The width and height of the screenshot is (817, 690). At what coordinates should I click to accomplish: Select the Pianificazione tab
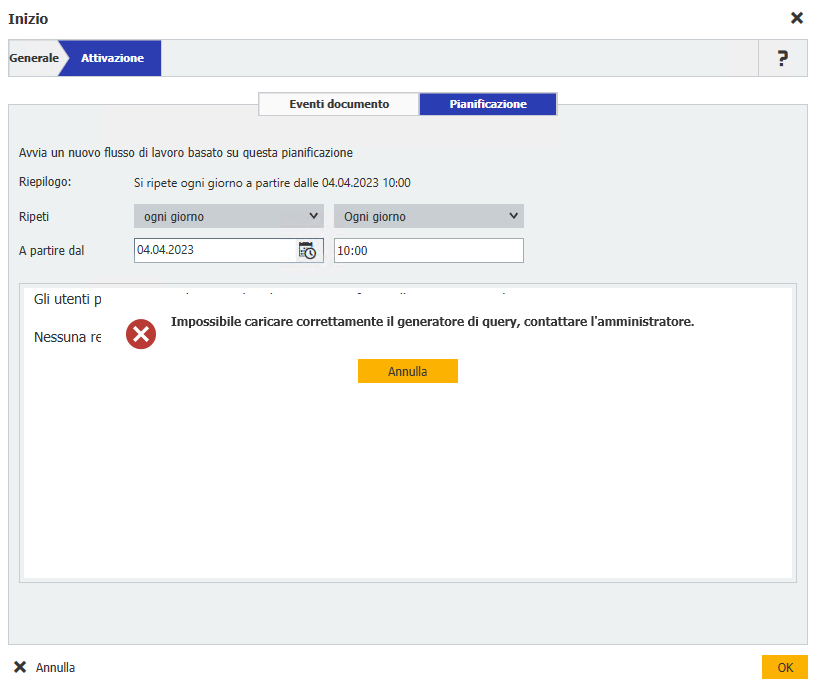click(x=488, y=104)
